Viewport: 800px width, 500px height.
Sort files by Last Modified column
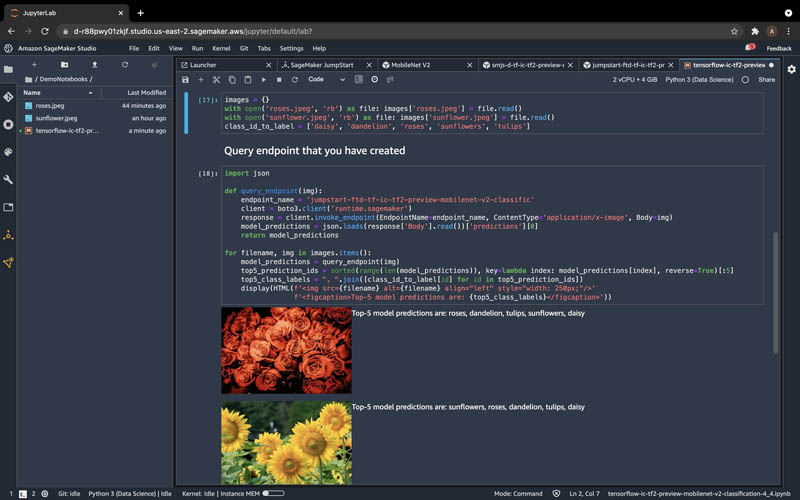136,92
